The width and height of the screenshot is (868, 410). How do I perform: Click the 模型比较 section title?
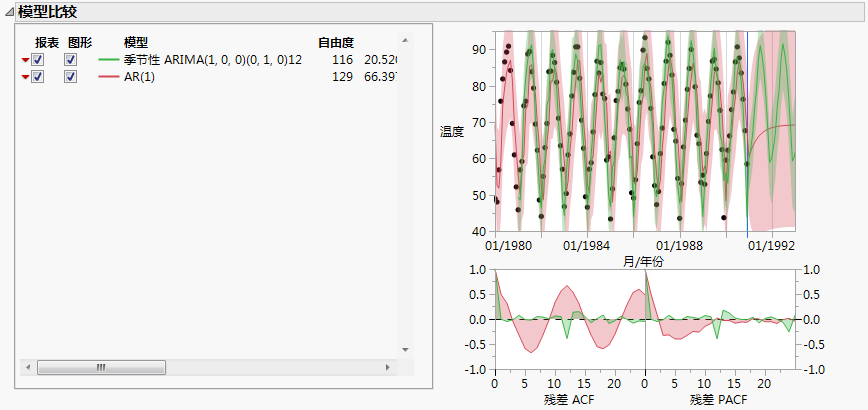47,12
